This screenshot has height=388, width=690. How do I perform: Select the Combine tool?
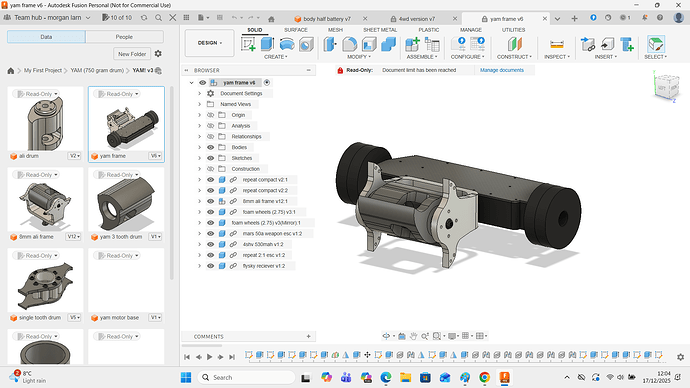tap(388, 44)
